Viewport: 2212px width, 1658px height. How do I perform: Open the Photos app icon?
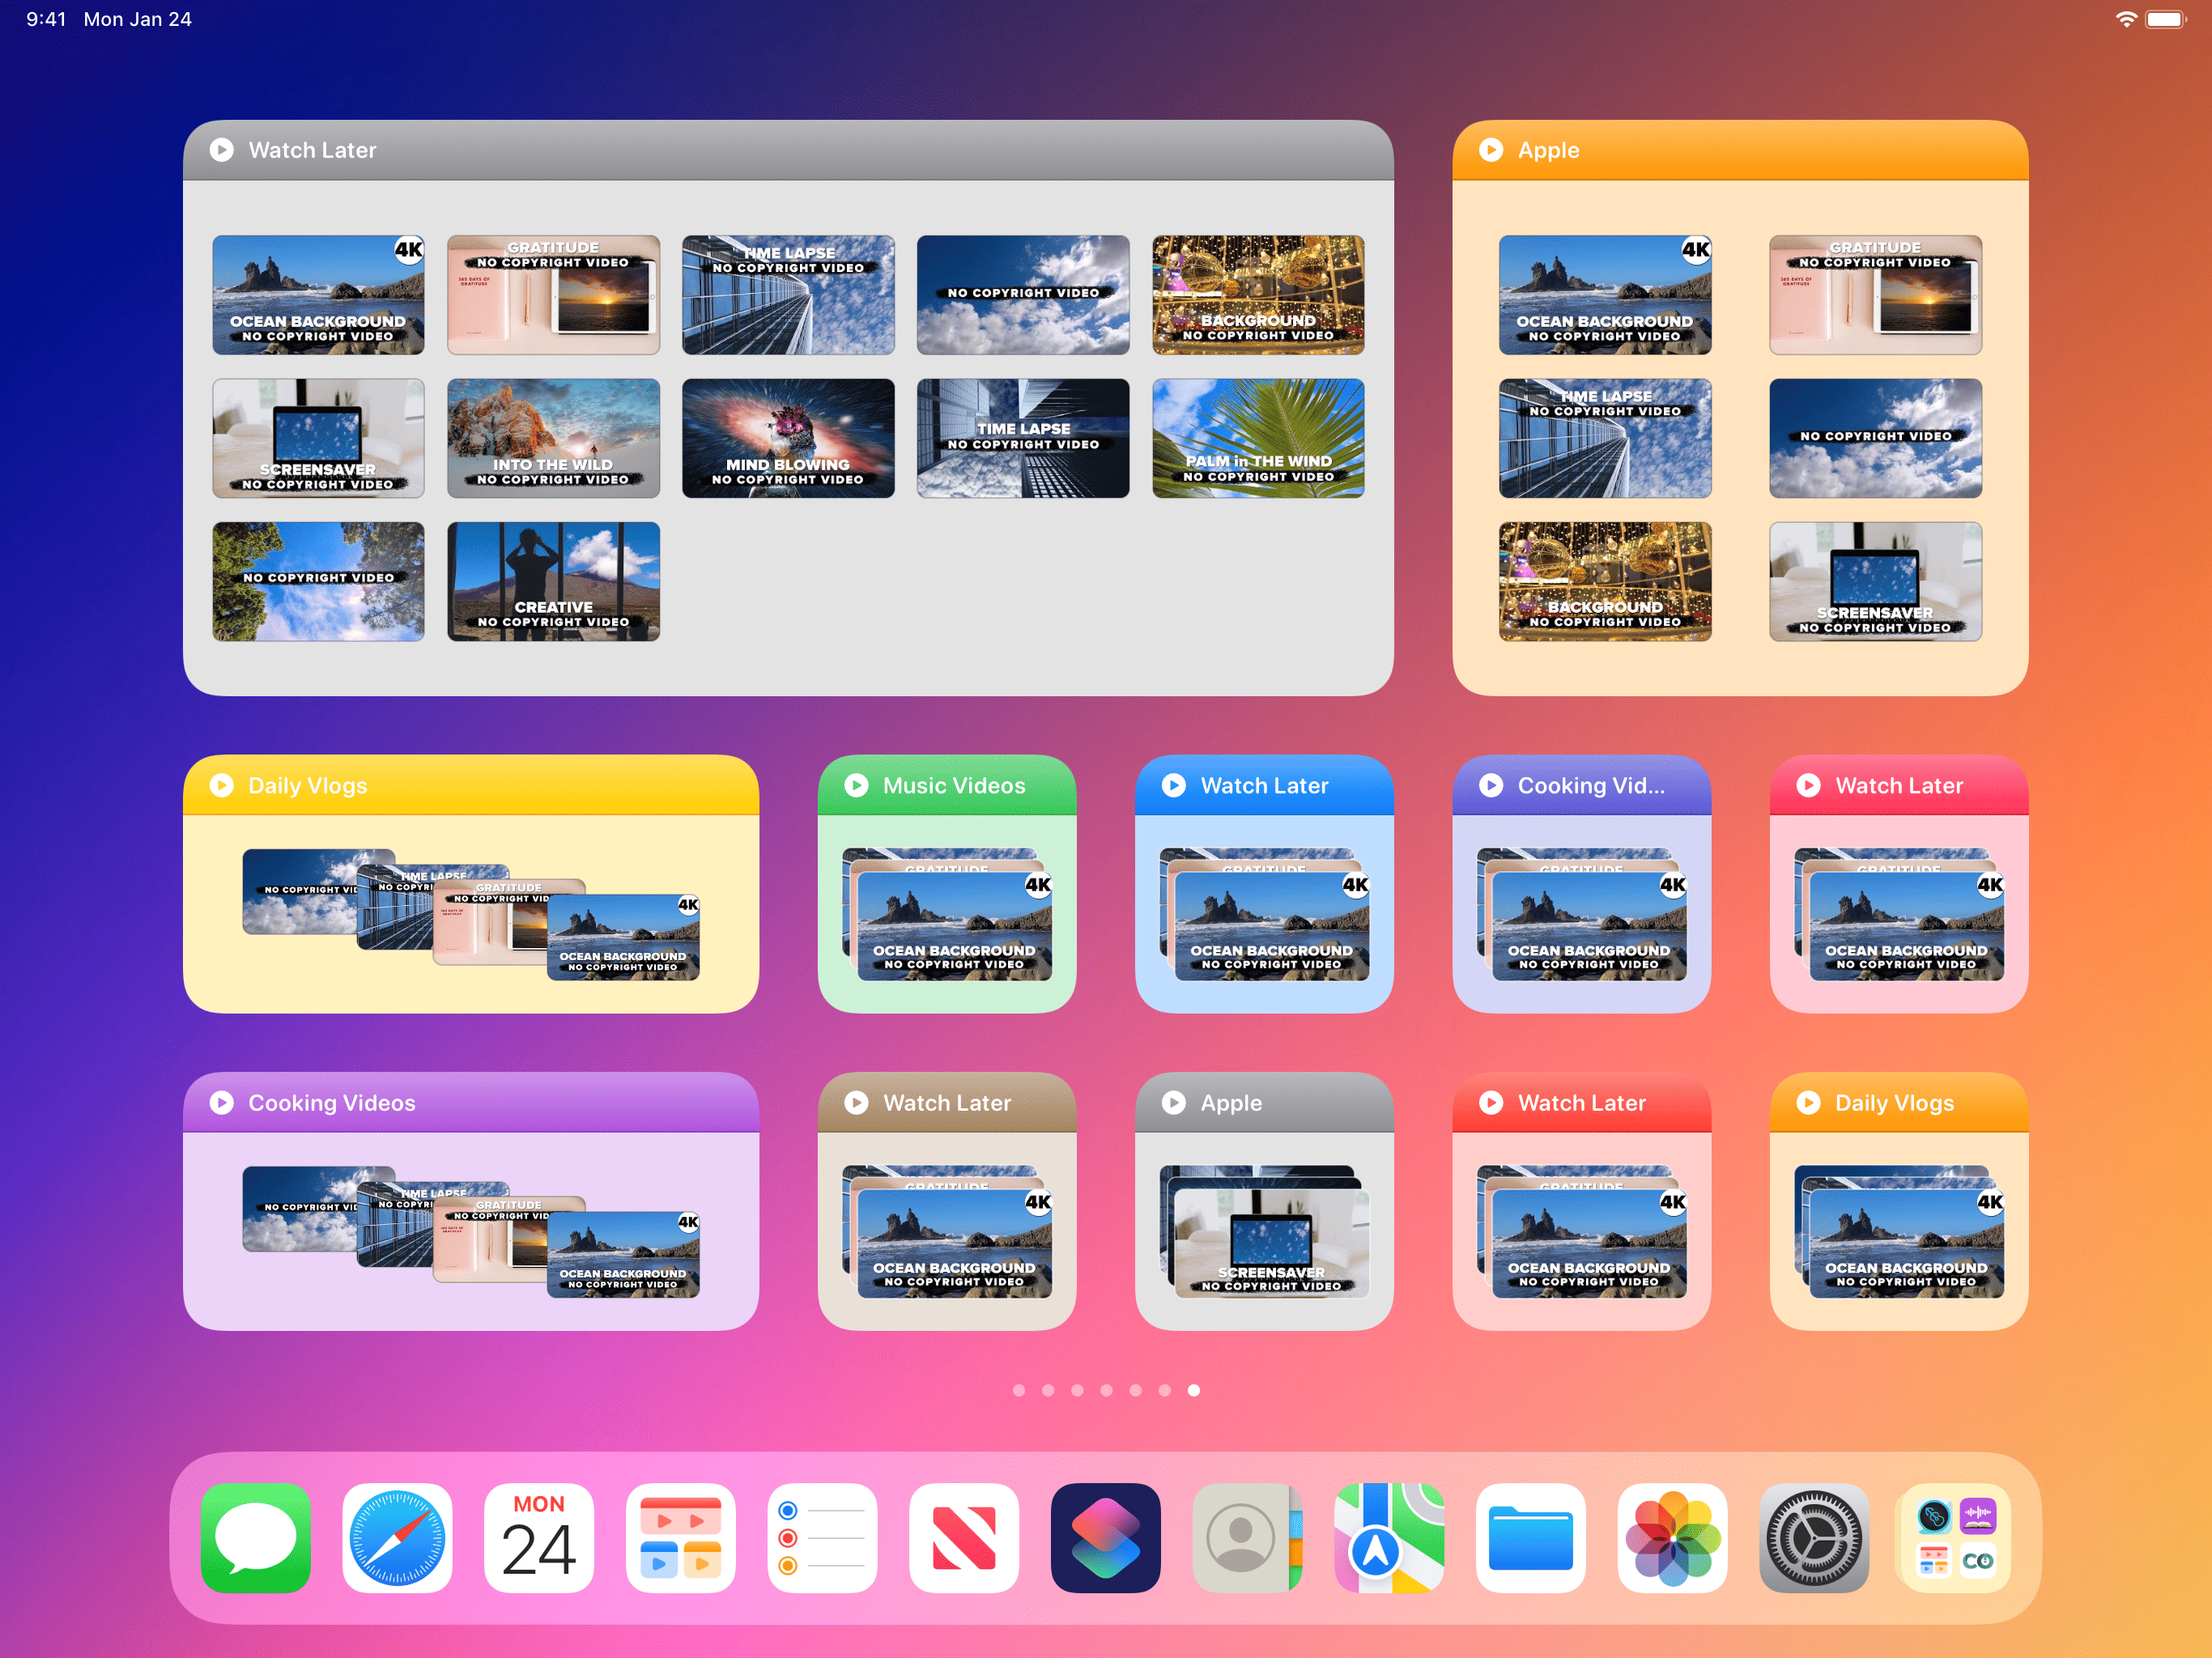1672,1537
